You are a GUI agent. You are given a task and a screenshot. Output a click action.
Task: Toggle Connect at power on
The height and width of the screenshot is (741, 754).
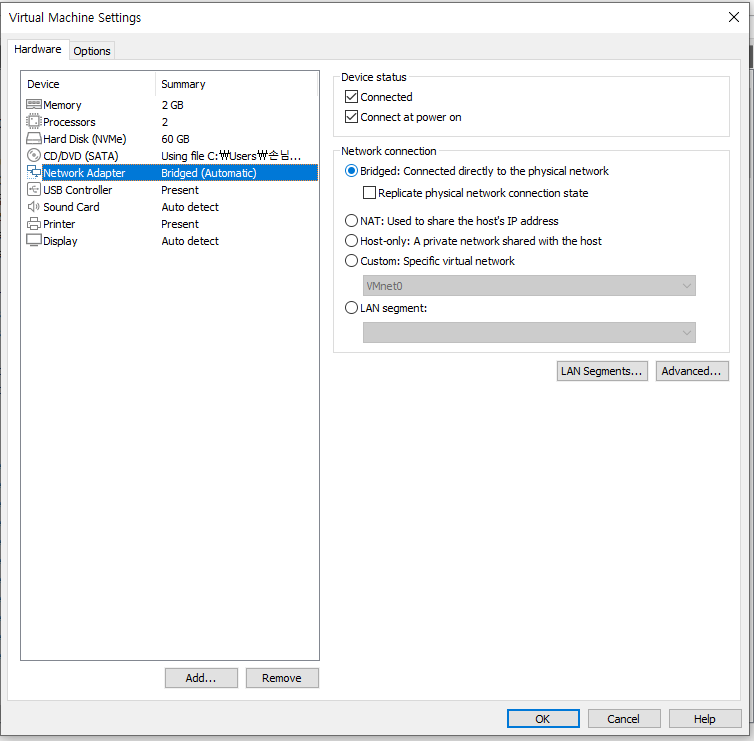click(352, 117)
